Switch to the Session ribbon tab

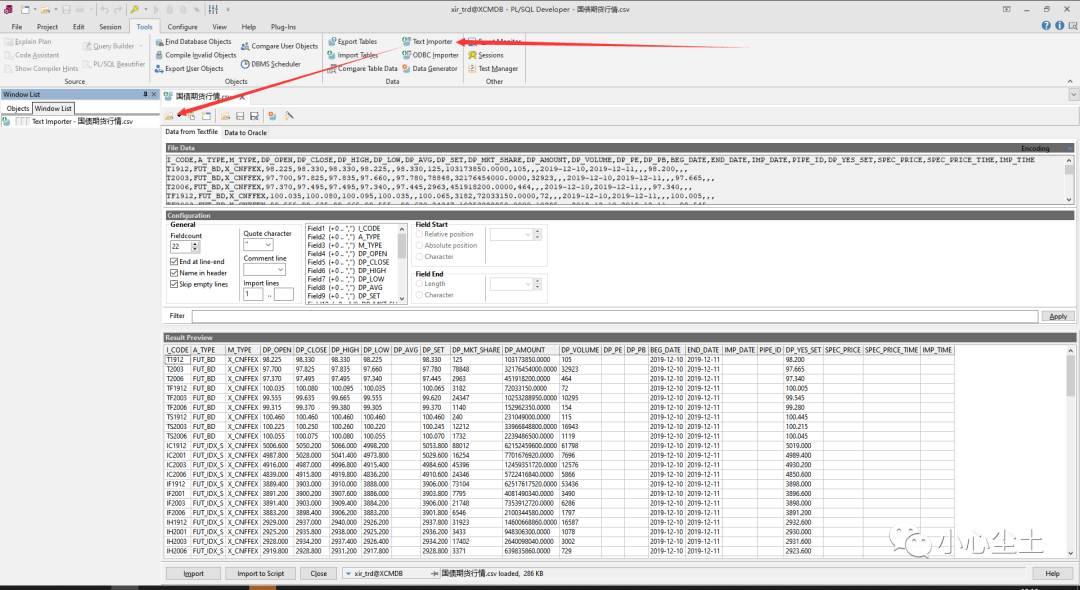click(x=110, y=27)
